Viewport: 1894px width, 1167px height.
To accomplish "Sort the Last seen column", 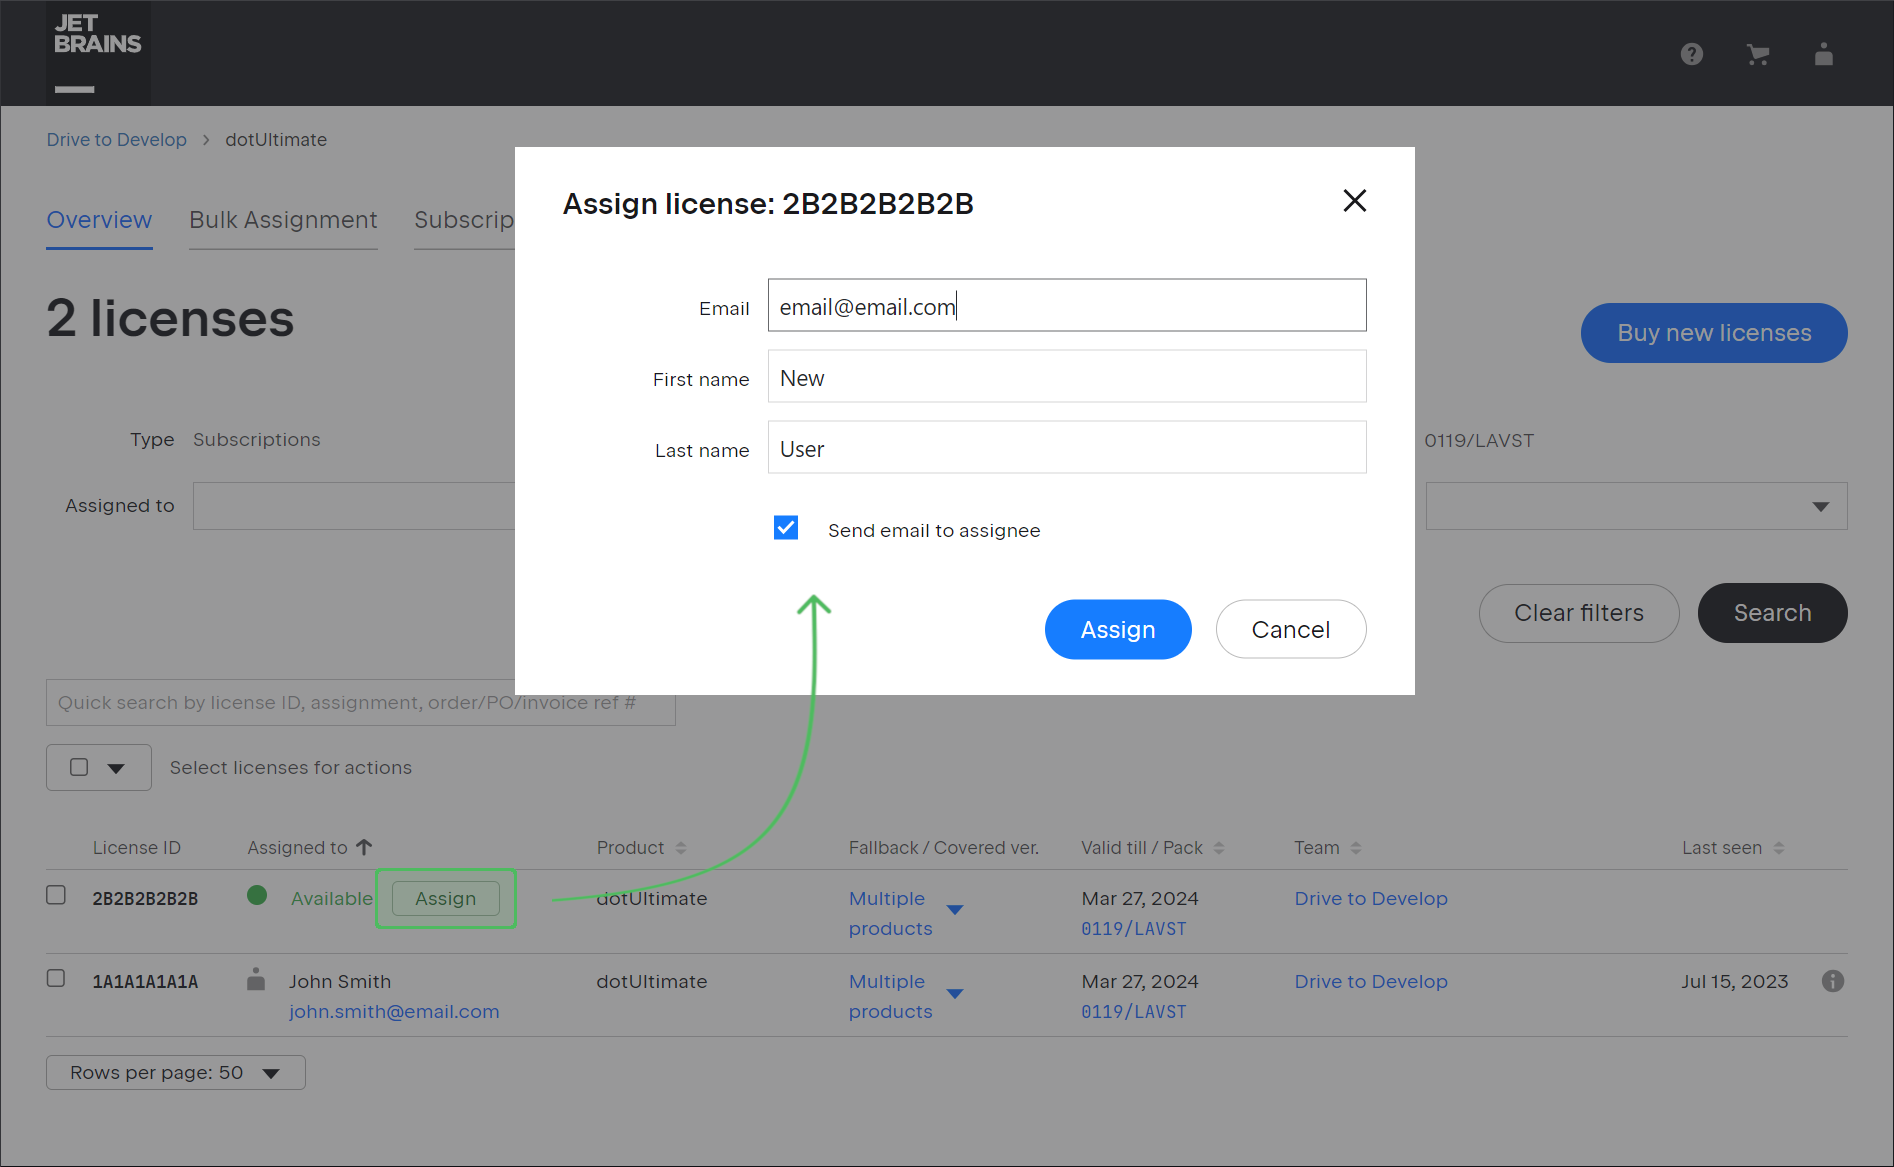I will pyautogui.click(x=1778, y=848).
